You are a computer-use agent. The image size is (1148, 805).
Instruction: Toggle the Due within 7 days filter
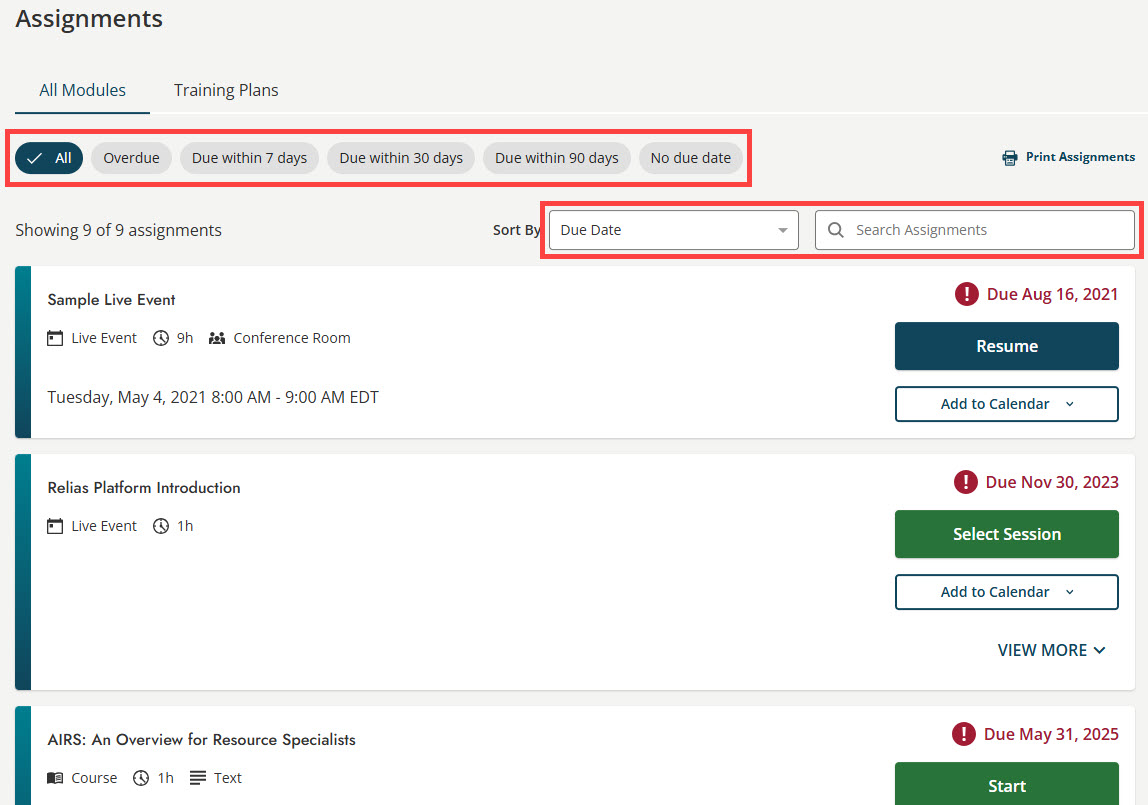(249, 157)
